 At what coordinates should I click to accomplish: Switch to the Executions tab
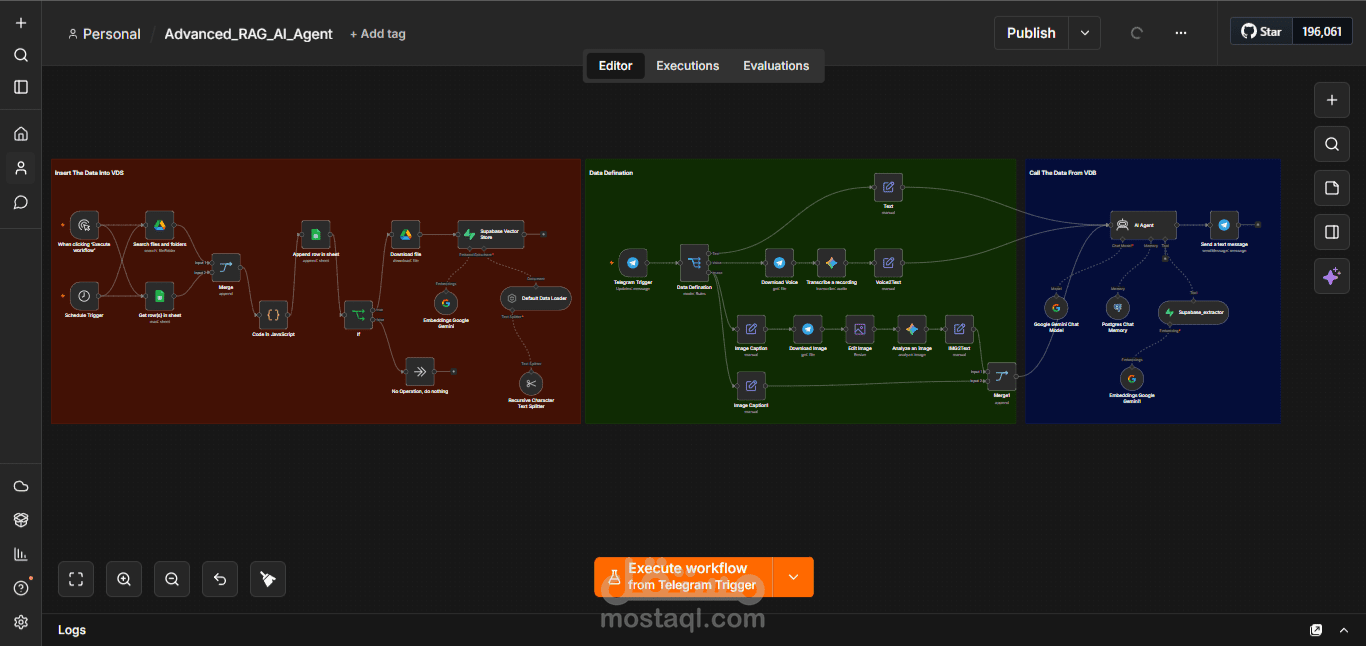tap(687, 66)
